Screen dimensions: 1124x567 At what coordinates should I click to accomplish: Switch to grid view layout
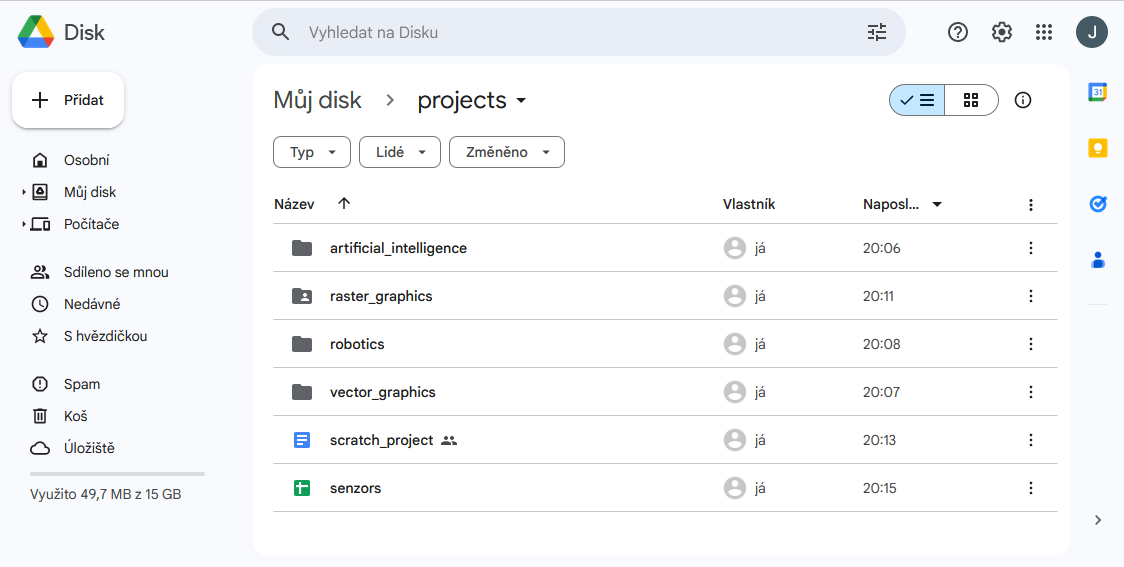[971, 100]
